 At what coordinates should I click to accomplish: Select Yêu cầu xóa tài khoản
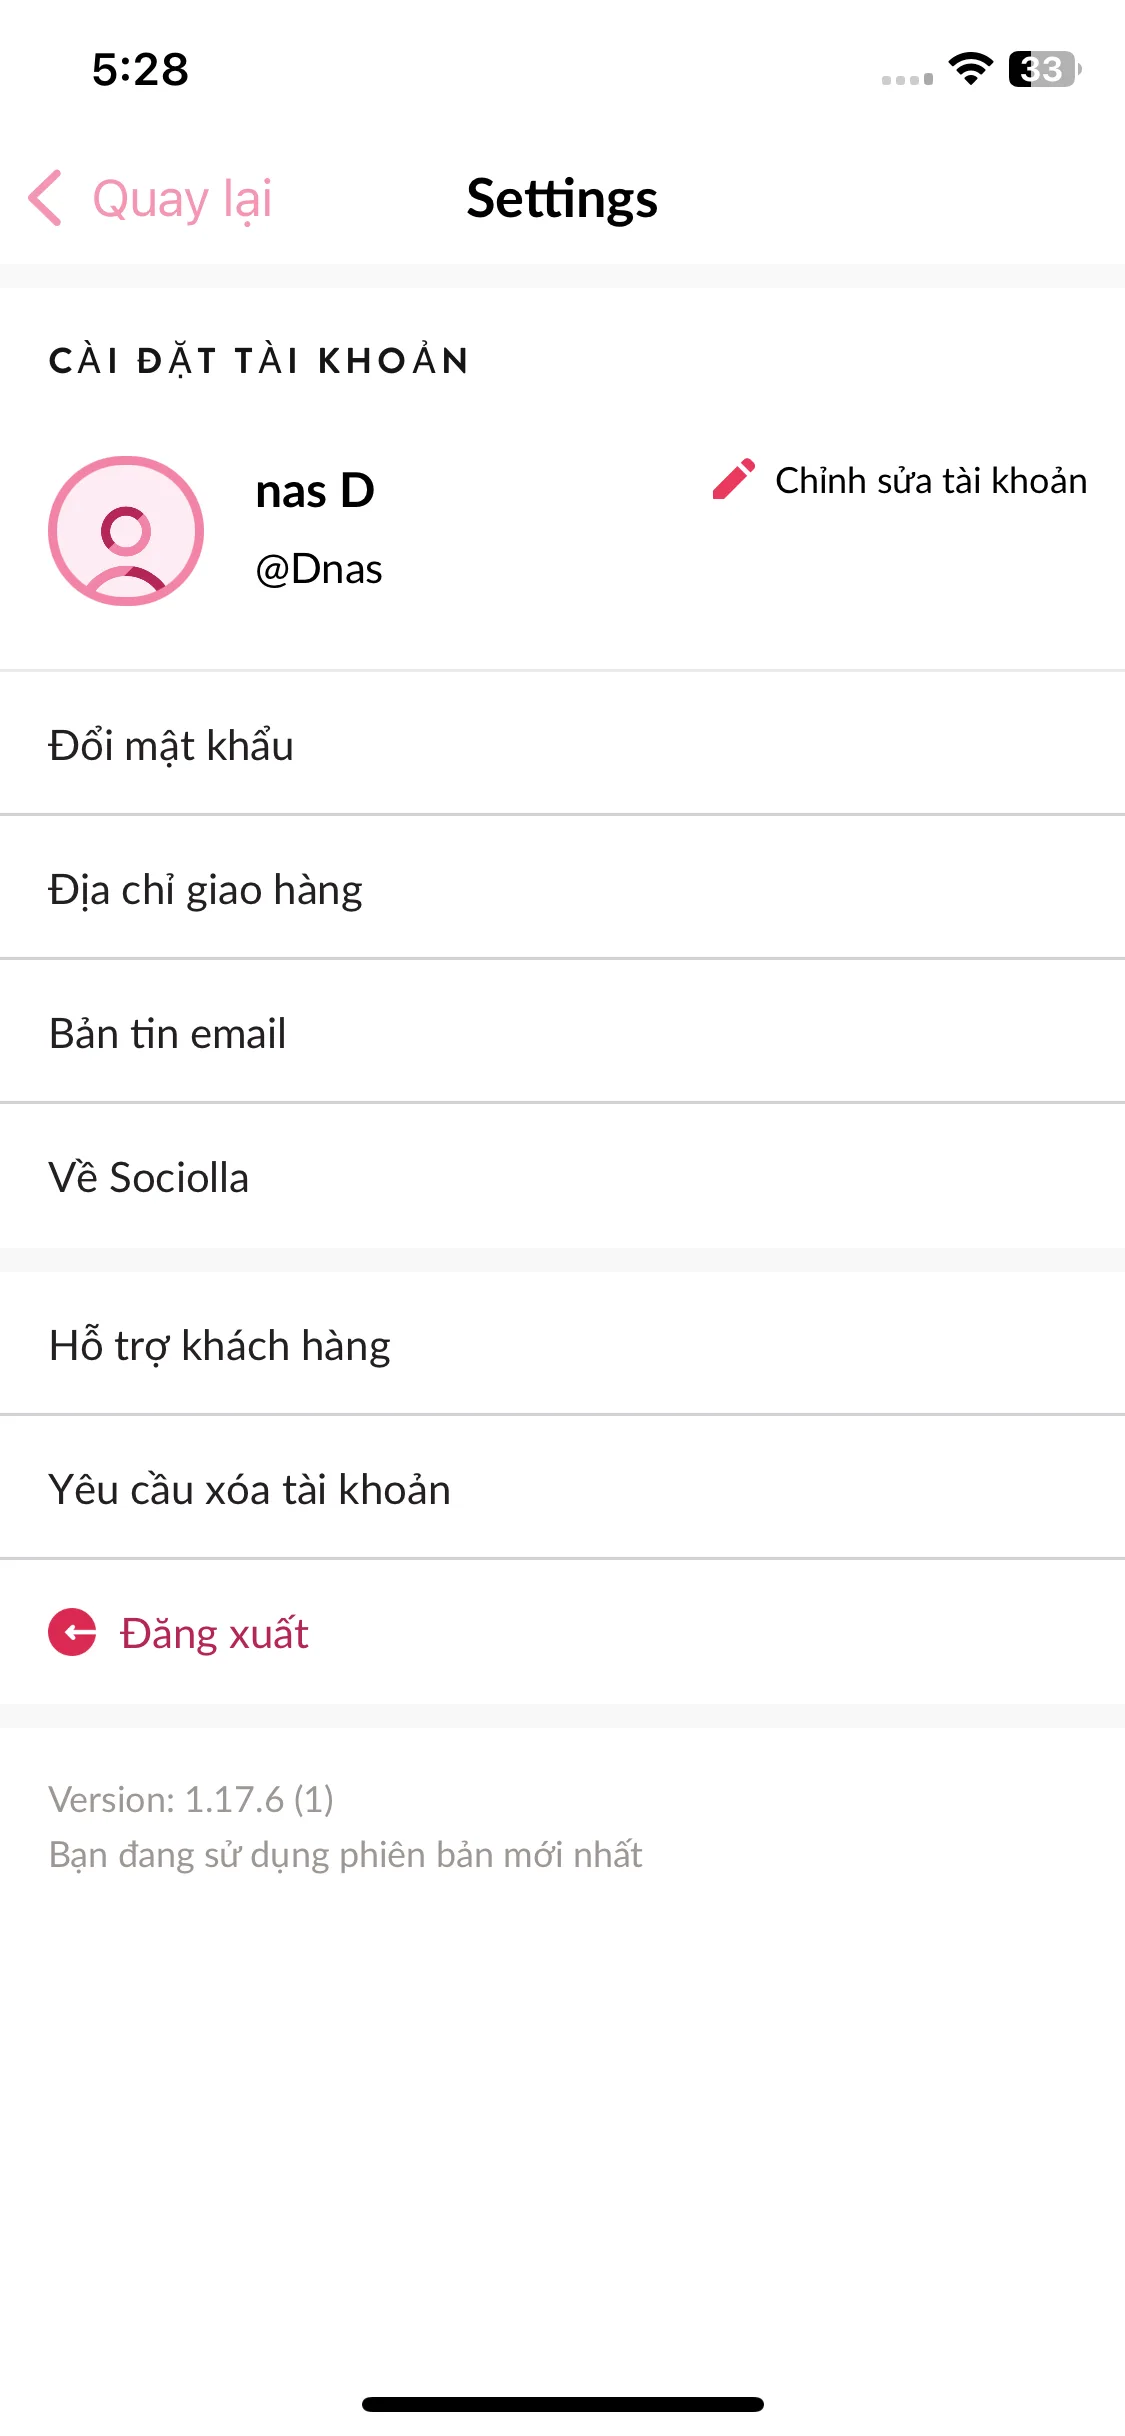[x=562, y=1488]
